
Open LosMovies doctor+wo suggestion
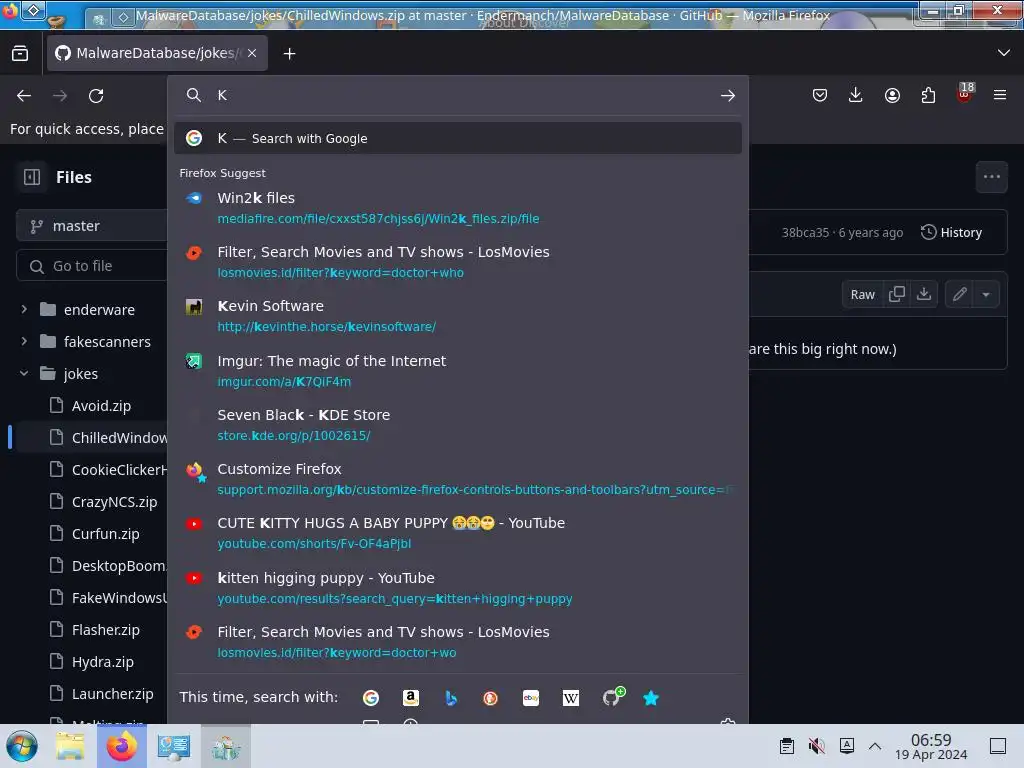point(458,642)
